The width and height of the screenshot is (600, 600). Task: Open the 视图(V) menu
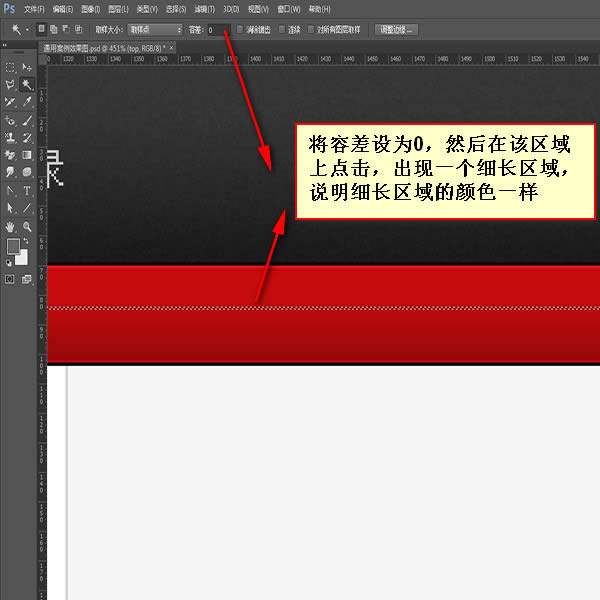click(258, 9)
